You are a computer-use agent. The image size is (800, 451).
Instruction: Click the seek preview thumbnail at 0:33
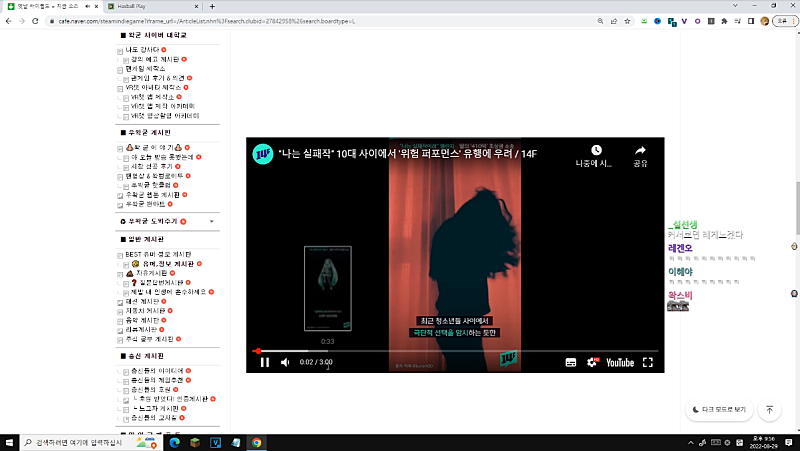[328, 288]
